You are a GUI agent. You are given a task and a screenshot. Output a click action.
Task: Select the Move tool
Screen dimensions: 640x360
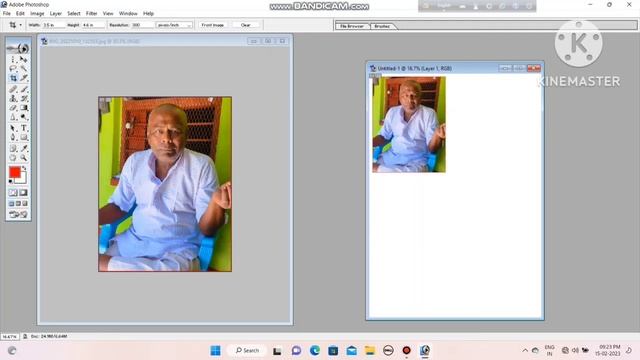(x=24, y=60)
